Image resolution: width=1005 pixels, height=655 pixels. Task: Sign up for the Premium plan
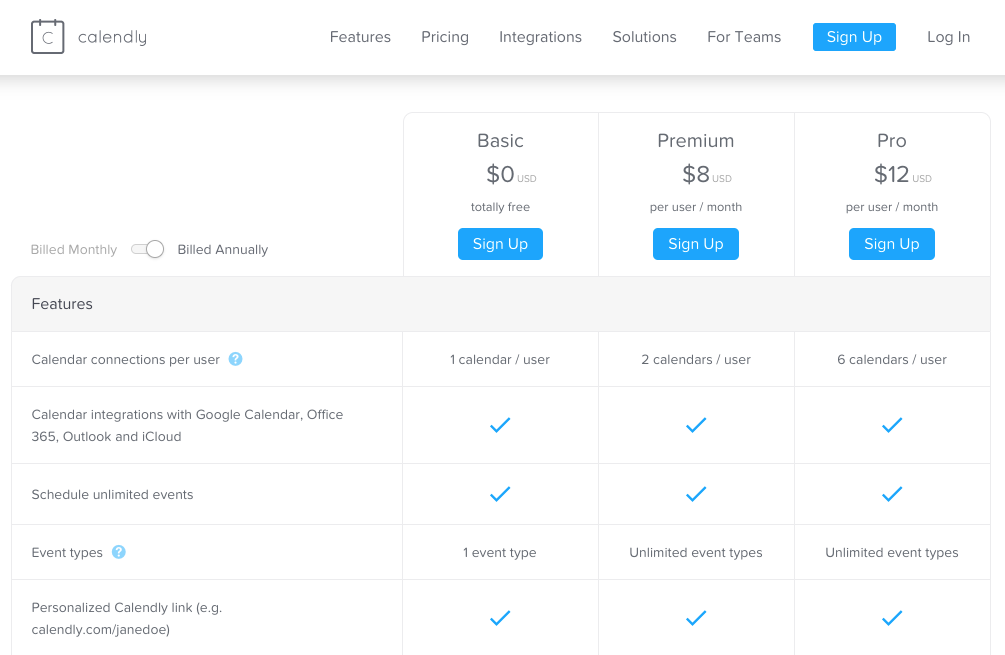[696, 244]
